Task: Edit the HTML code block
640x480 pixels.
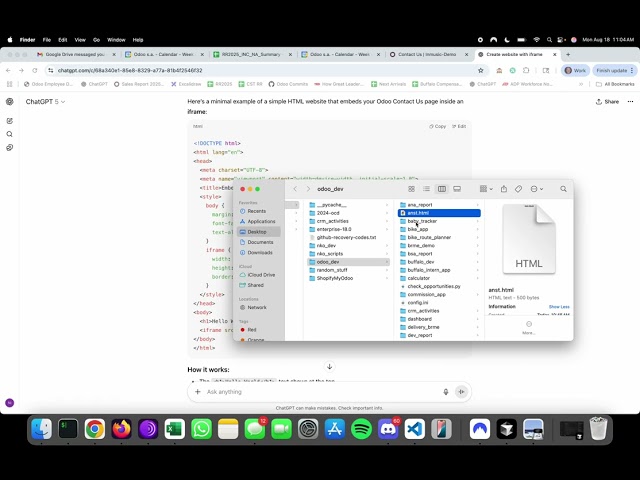Action: click(459, 127)
